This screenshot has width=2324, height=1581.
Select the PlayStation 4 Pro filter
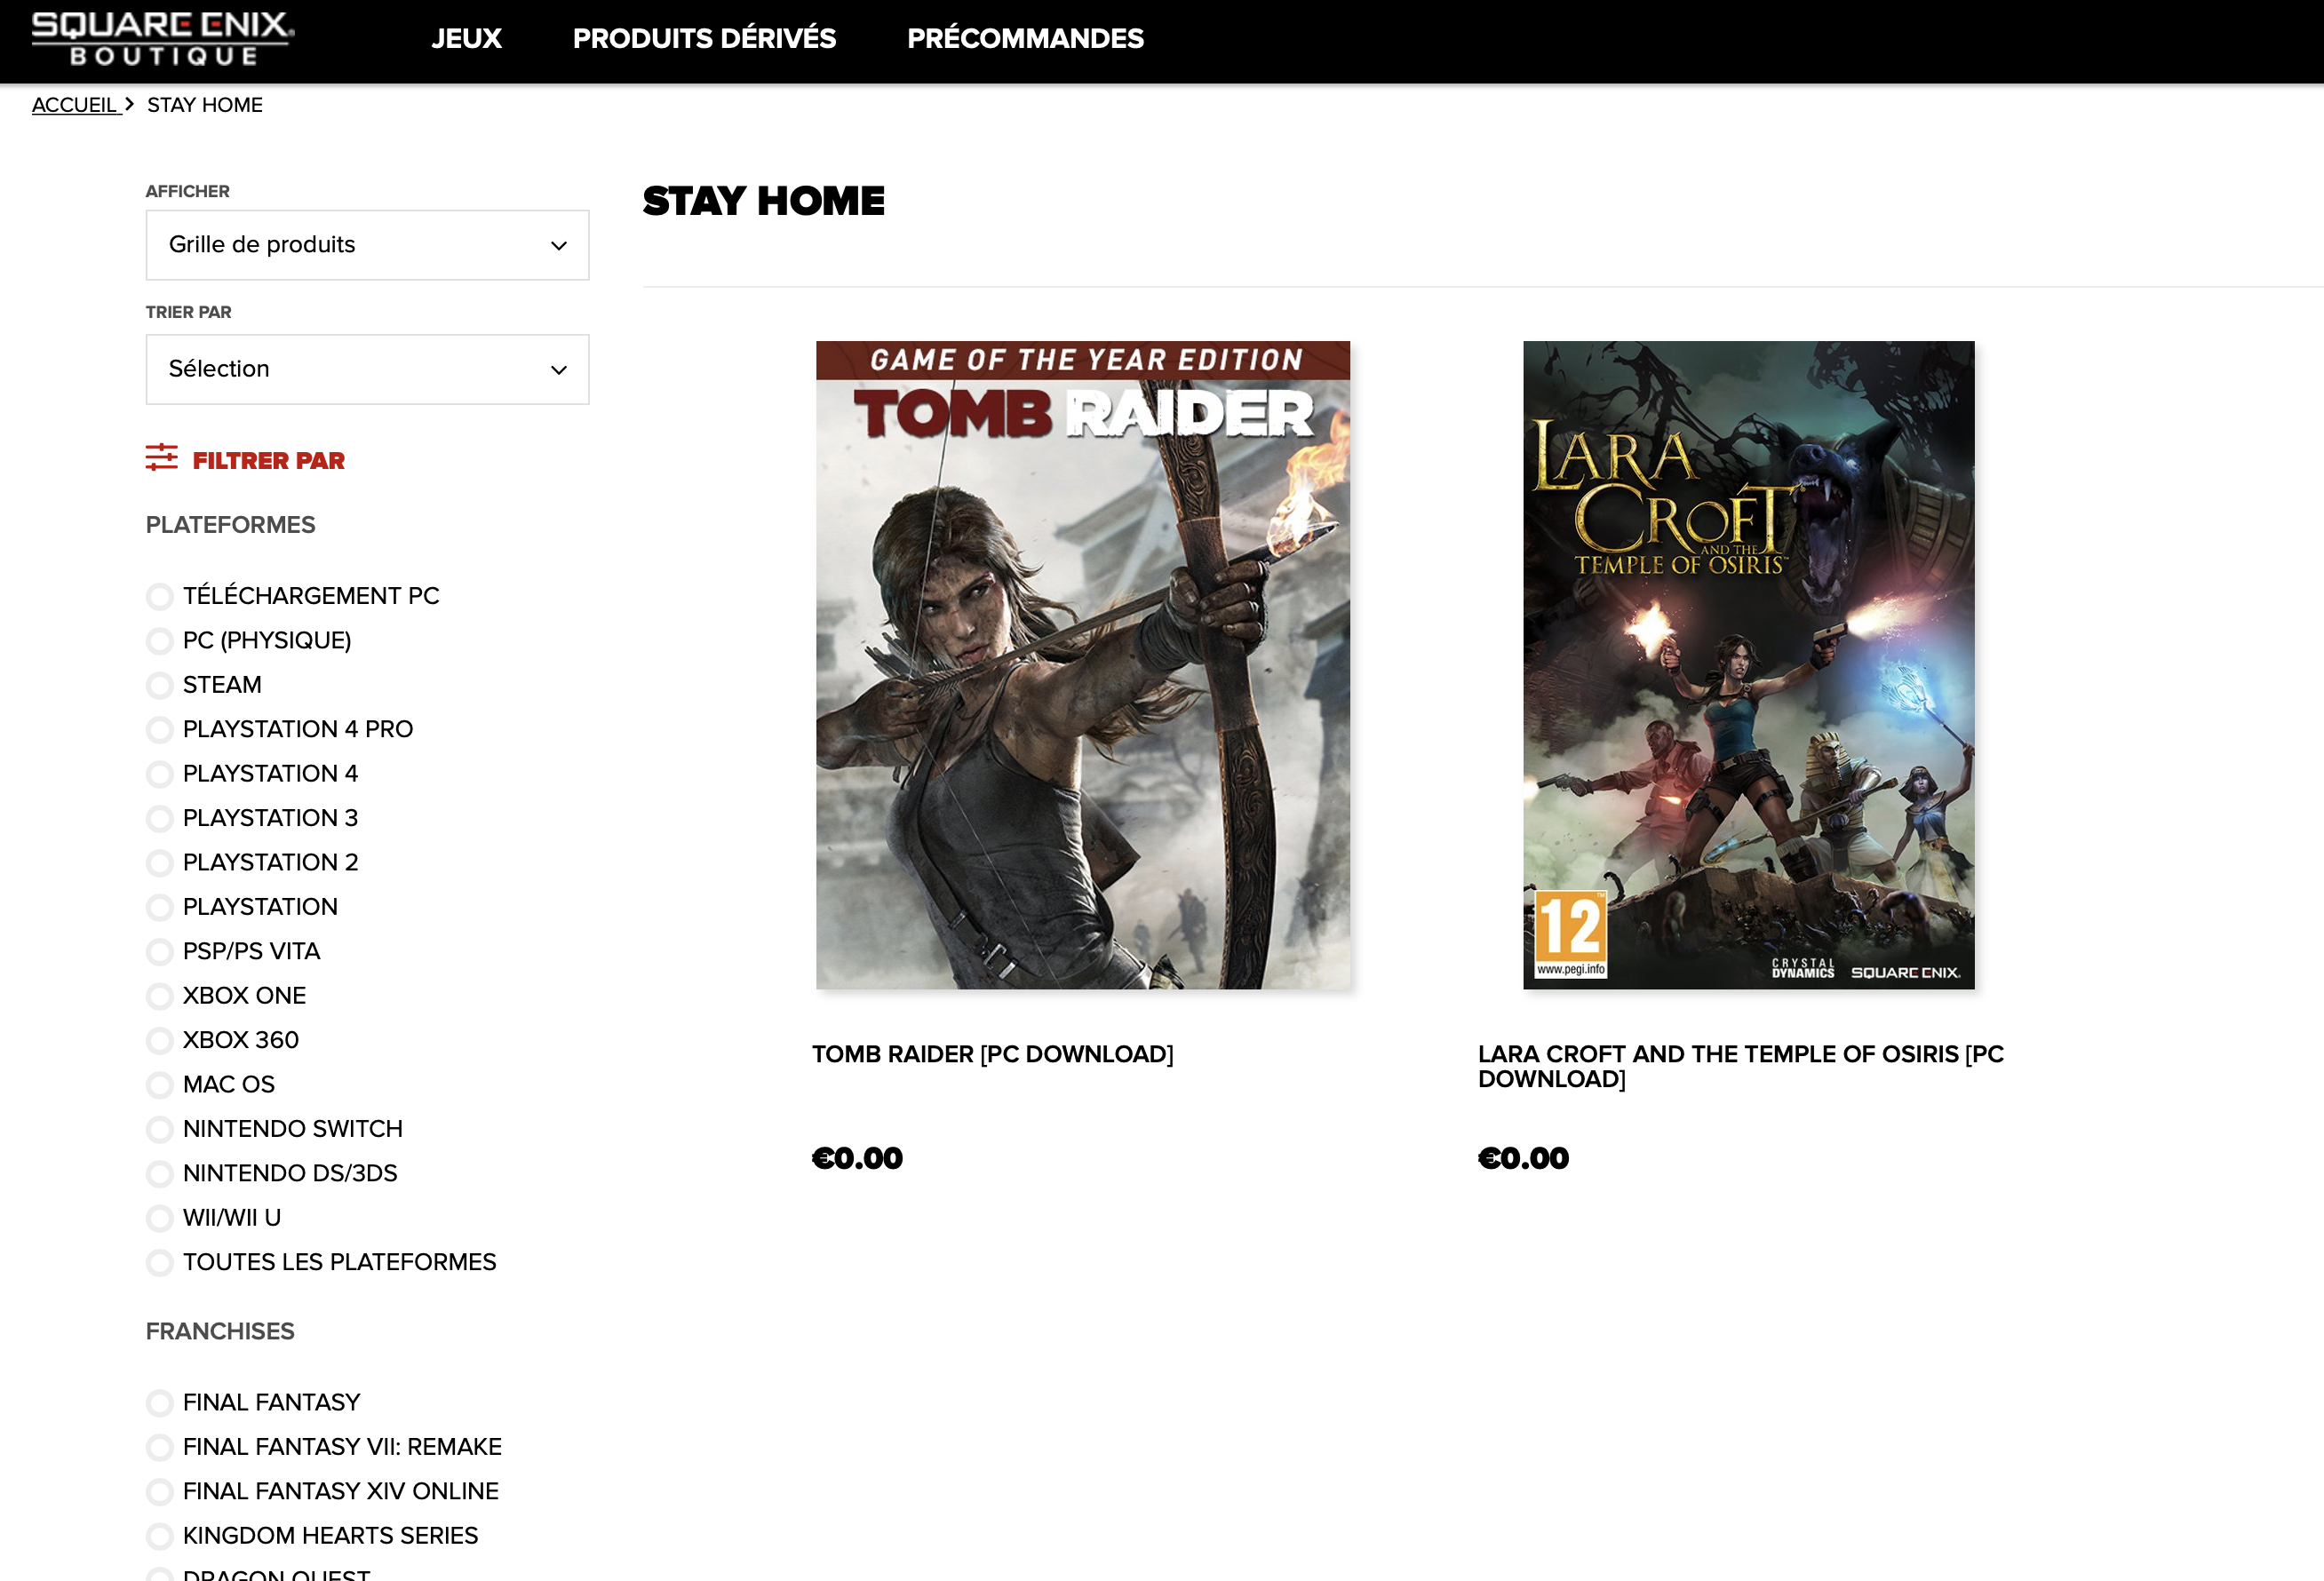pyautogui.click(x=160, y=730)
